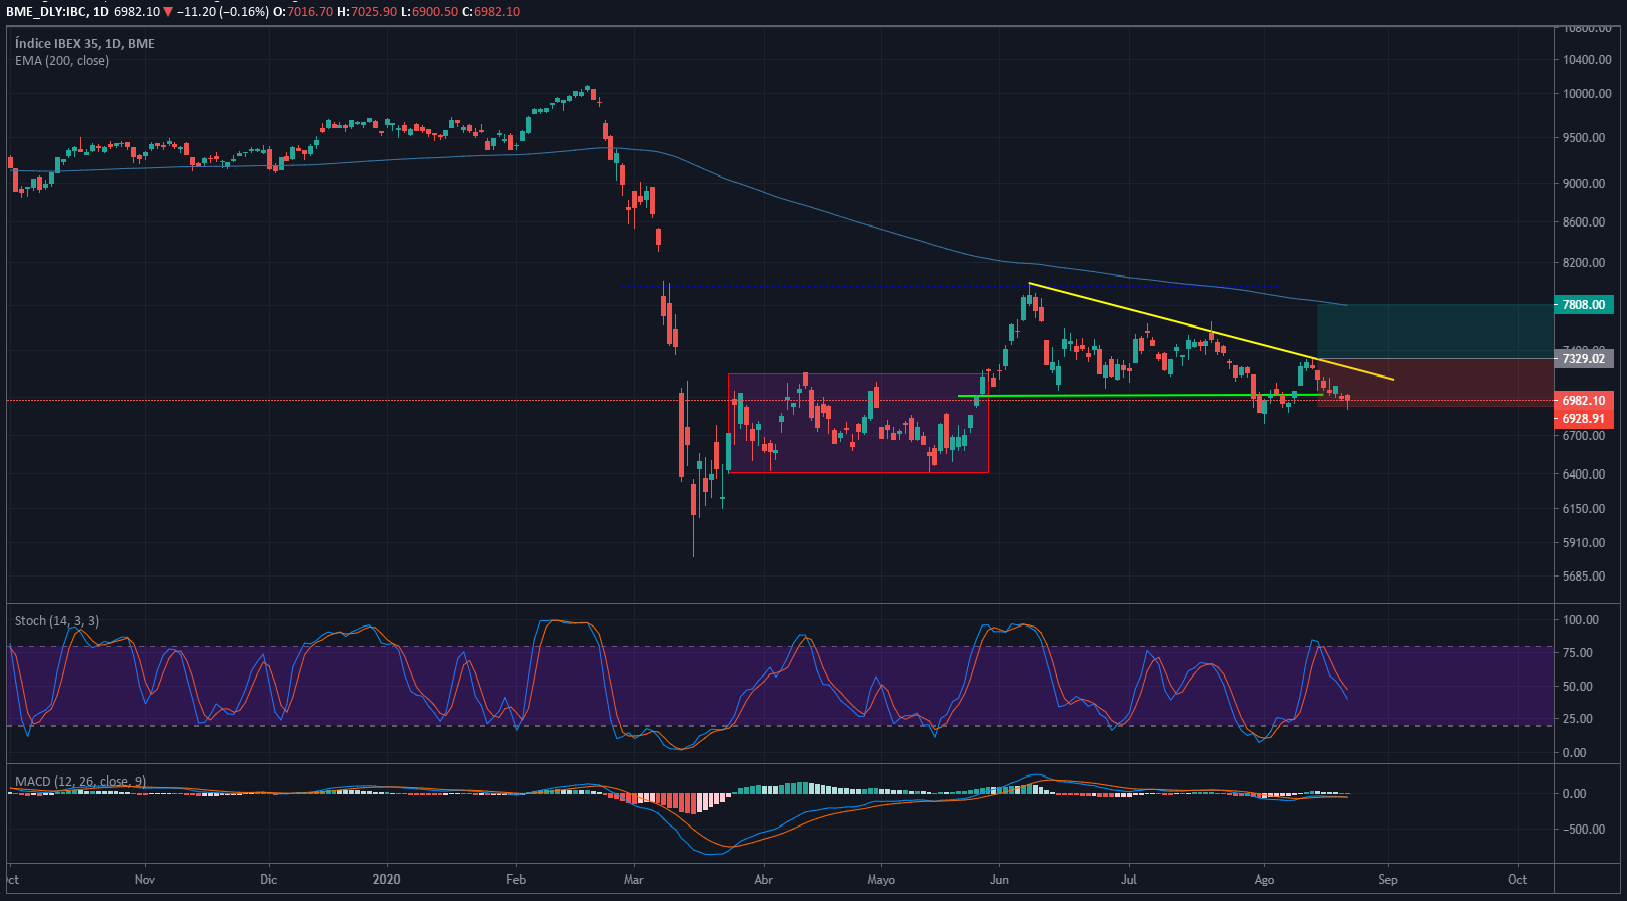Select the green horizontal support line
The width and height of the screenshot is (1627, 901).
(1140, 396)
